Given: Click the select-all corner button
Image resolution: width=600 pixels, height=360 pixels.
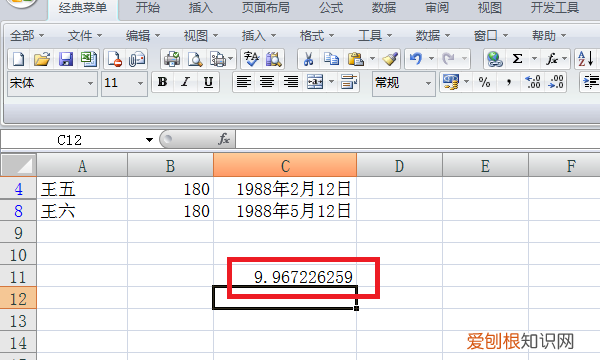Looking at the screenshot, I should coord(18,165).
